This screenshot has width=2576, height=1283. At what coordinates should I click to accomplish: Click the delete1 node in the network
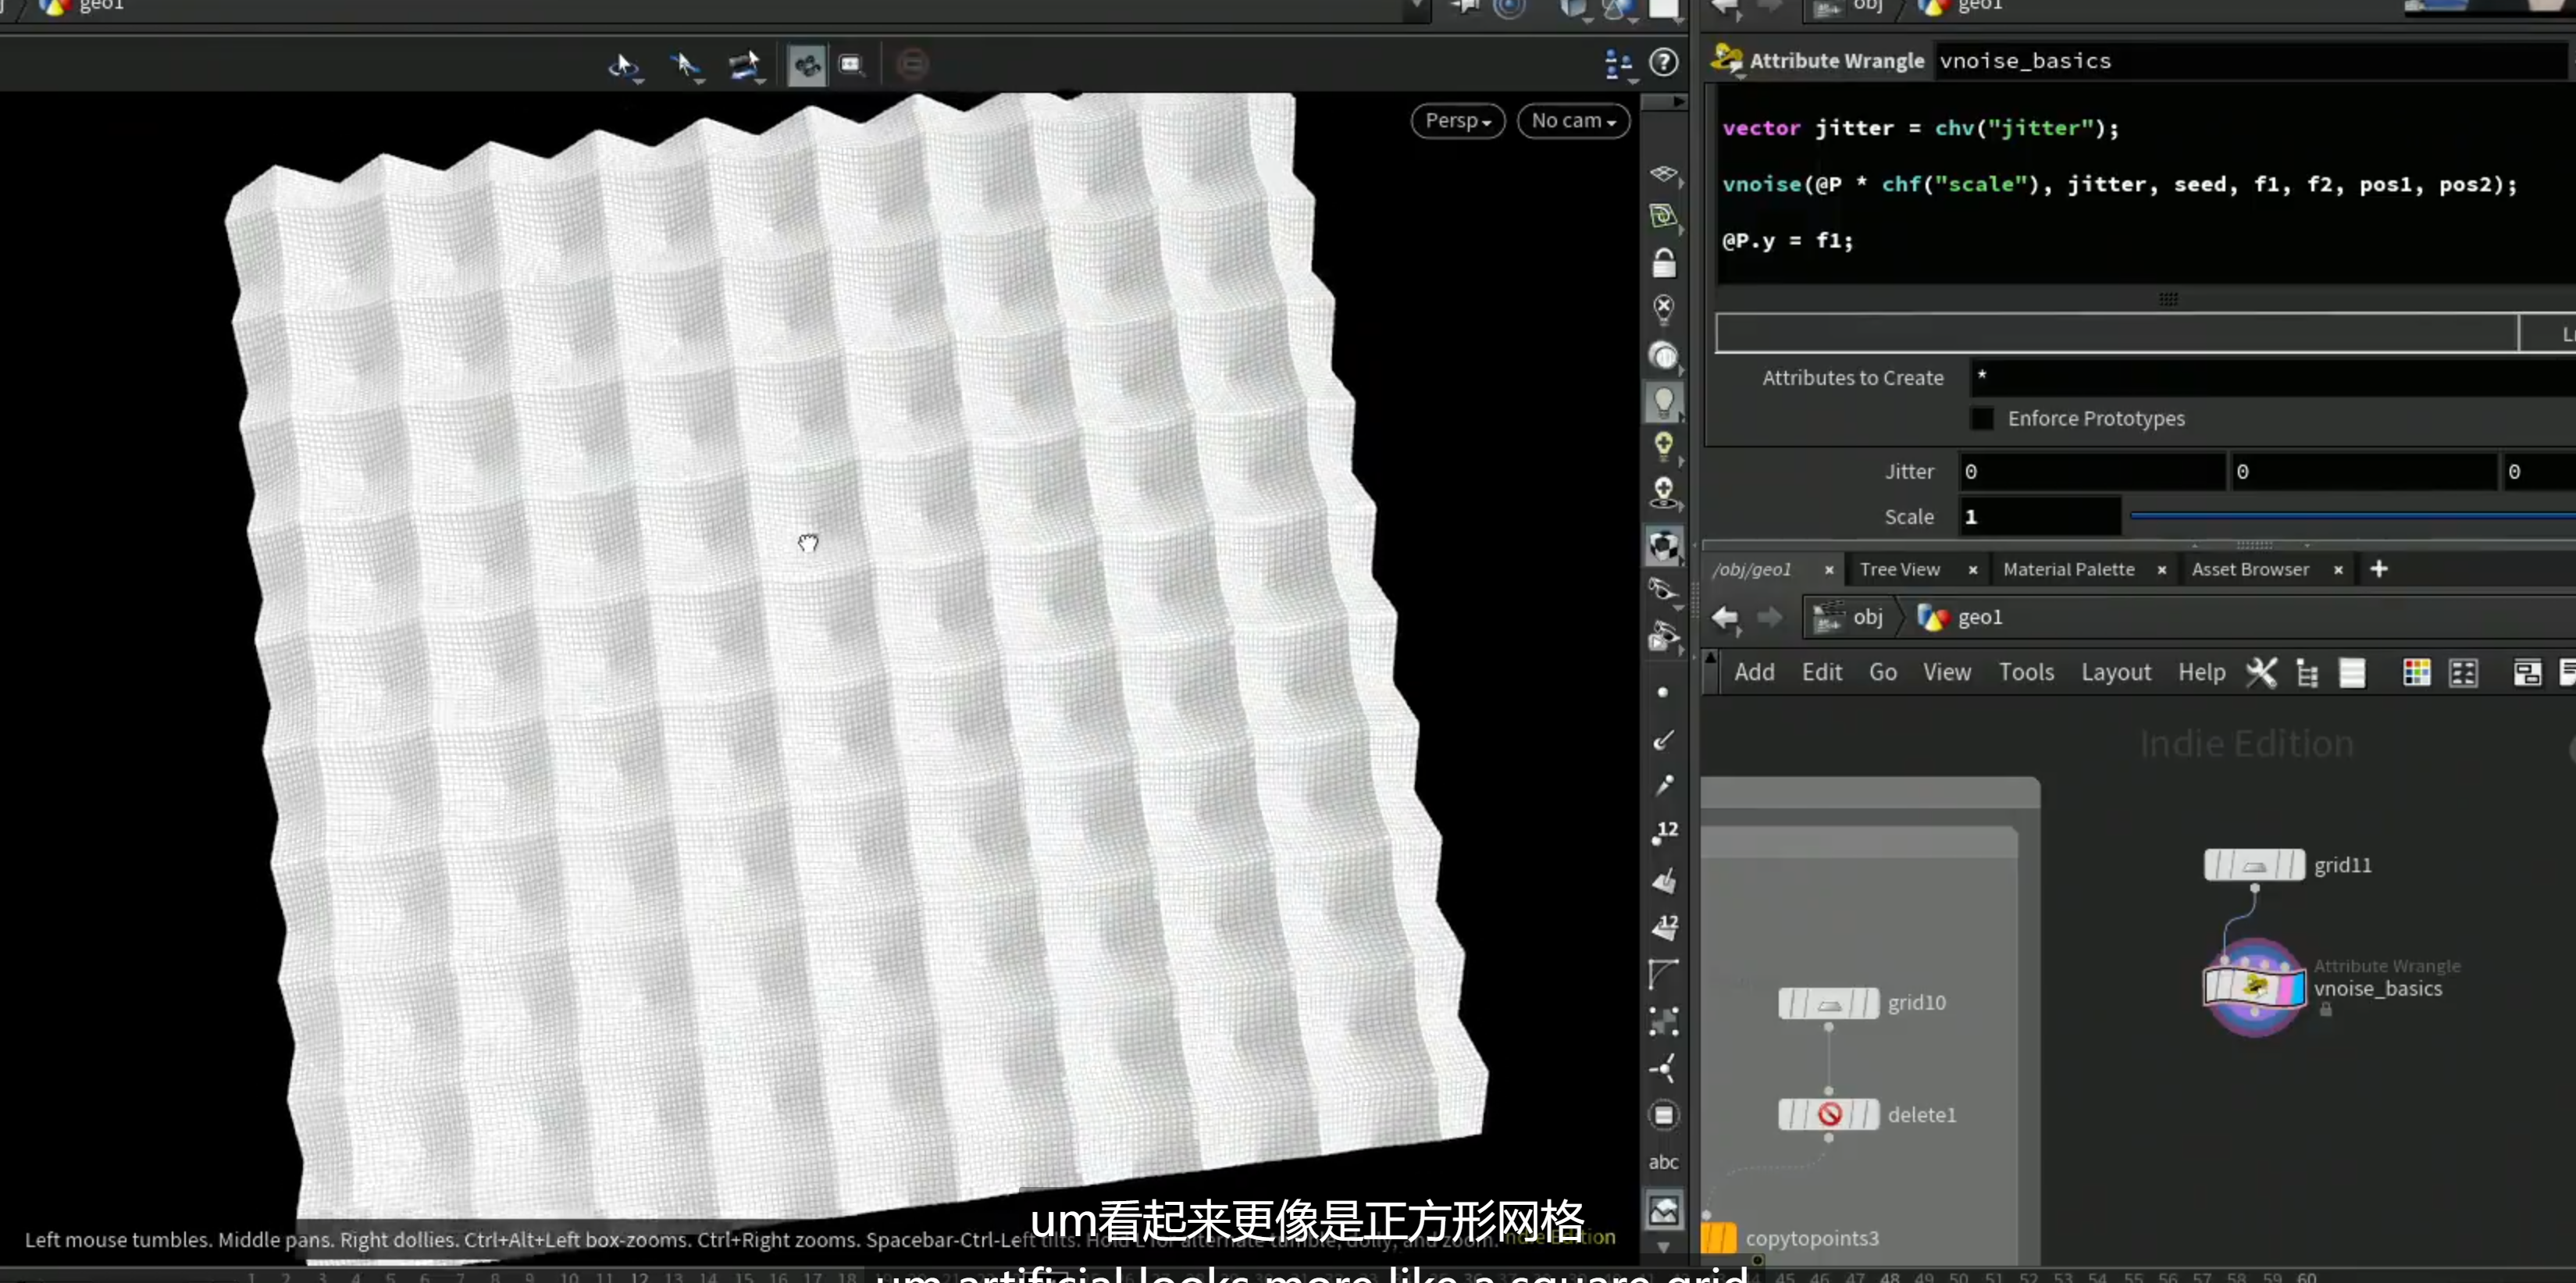tap(1828, 1114)
